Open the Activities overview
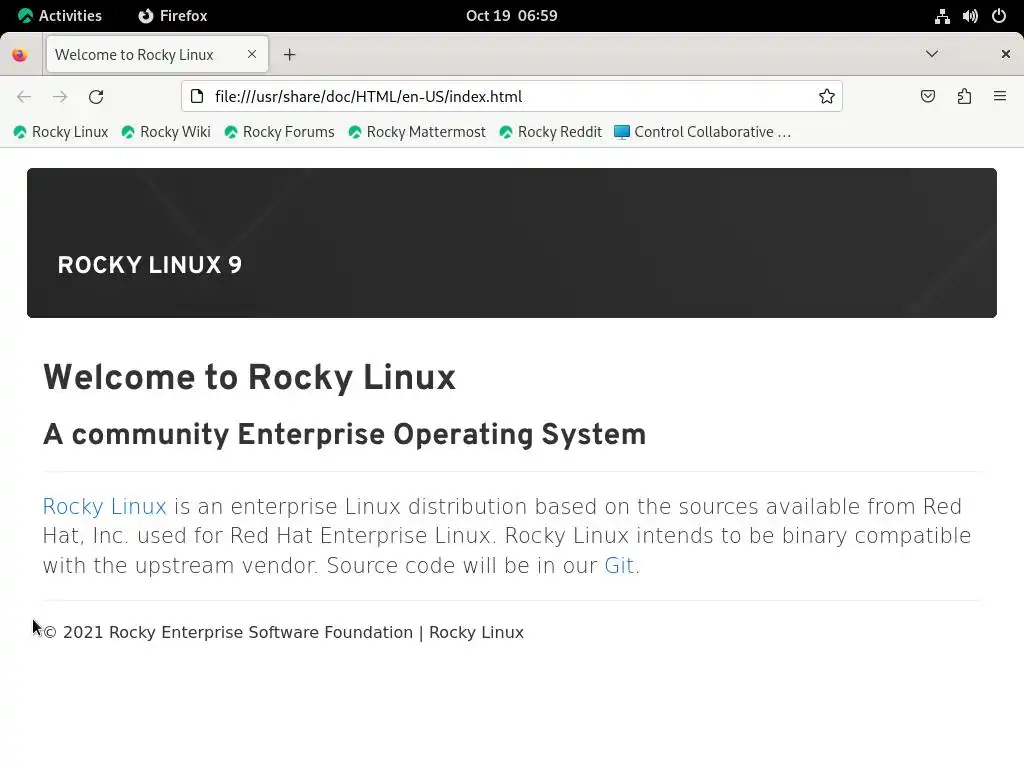Viewport: 1024px width, 768px height. 59,16
